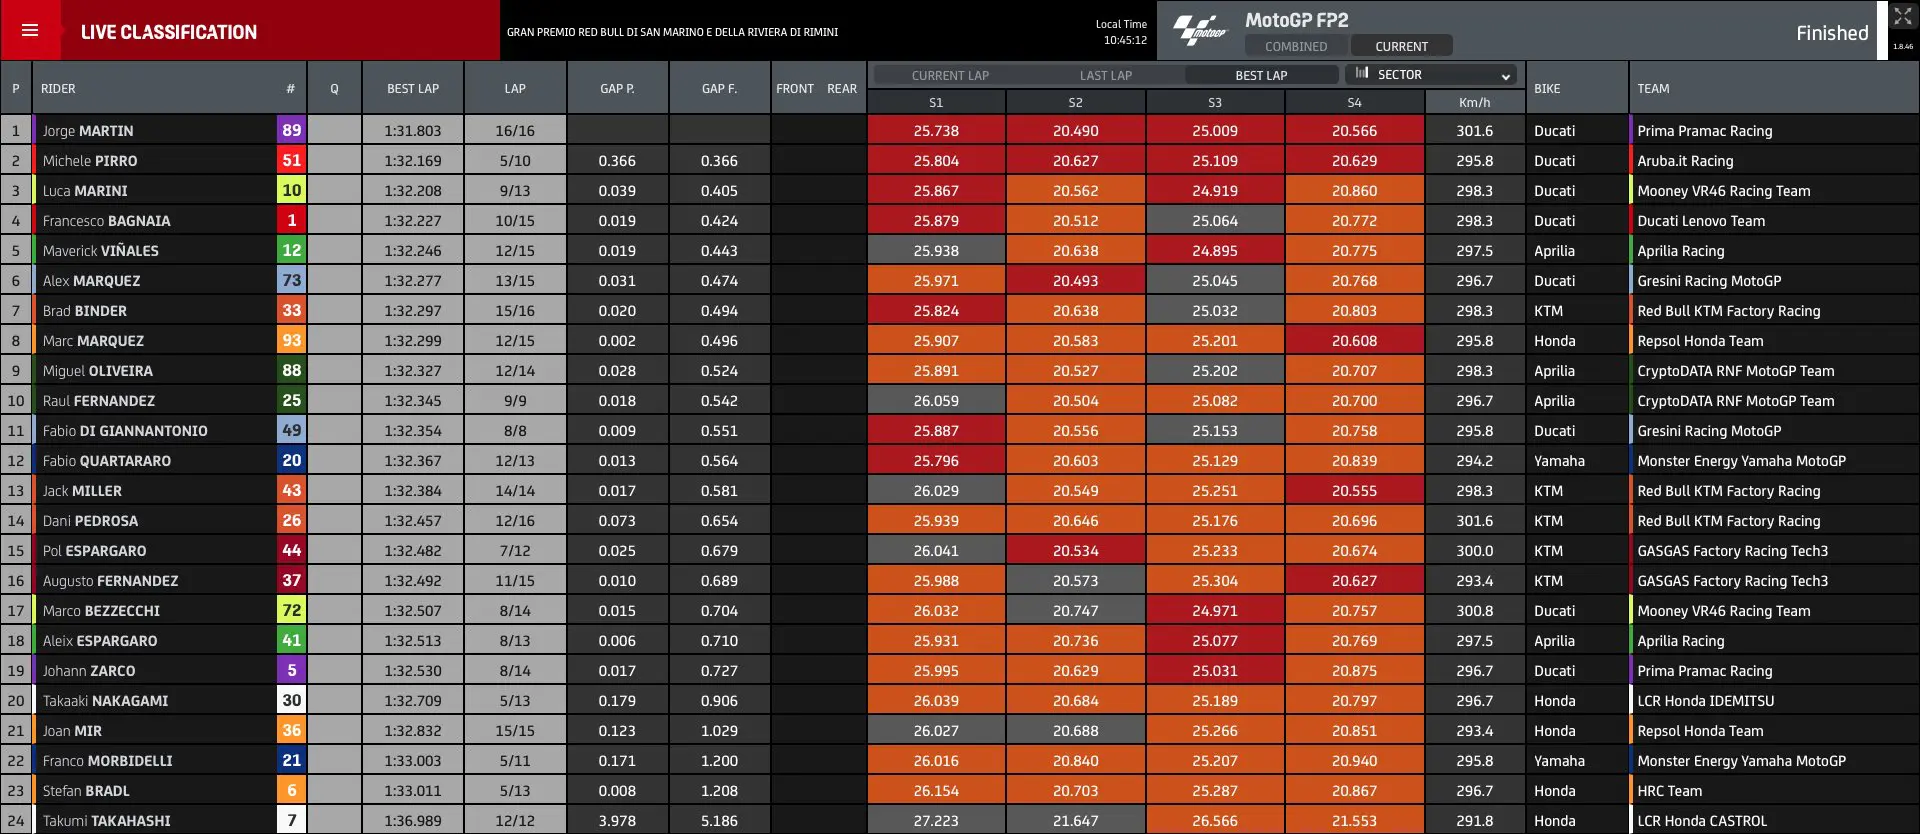Click the BEST LAP column header
1920x834 pixels.
pyautogui.click(x=413, y=88)
